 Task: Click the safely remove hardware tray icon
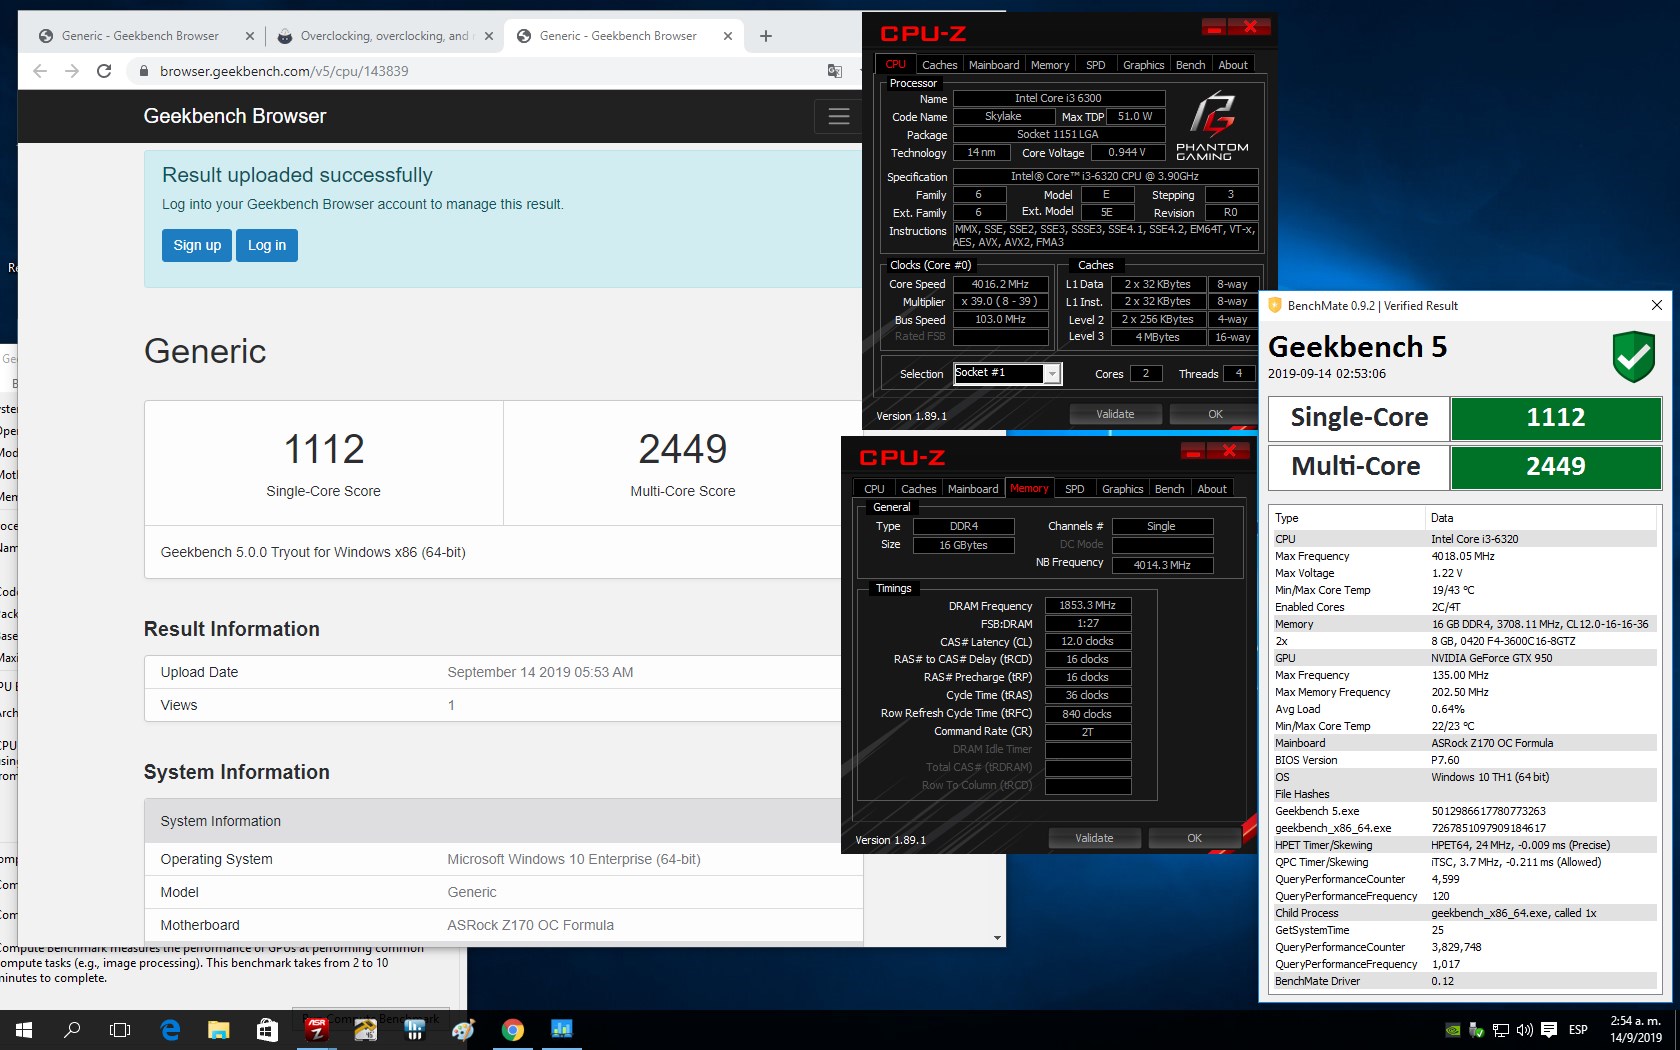pyautogui.click(x=1476, y=1030)
